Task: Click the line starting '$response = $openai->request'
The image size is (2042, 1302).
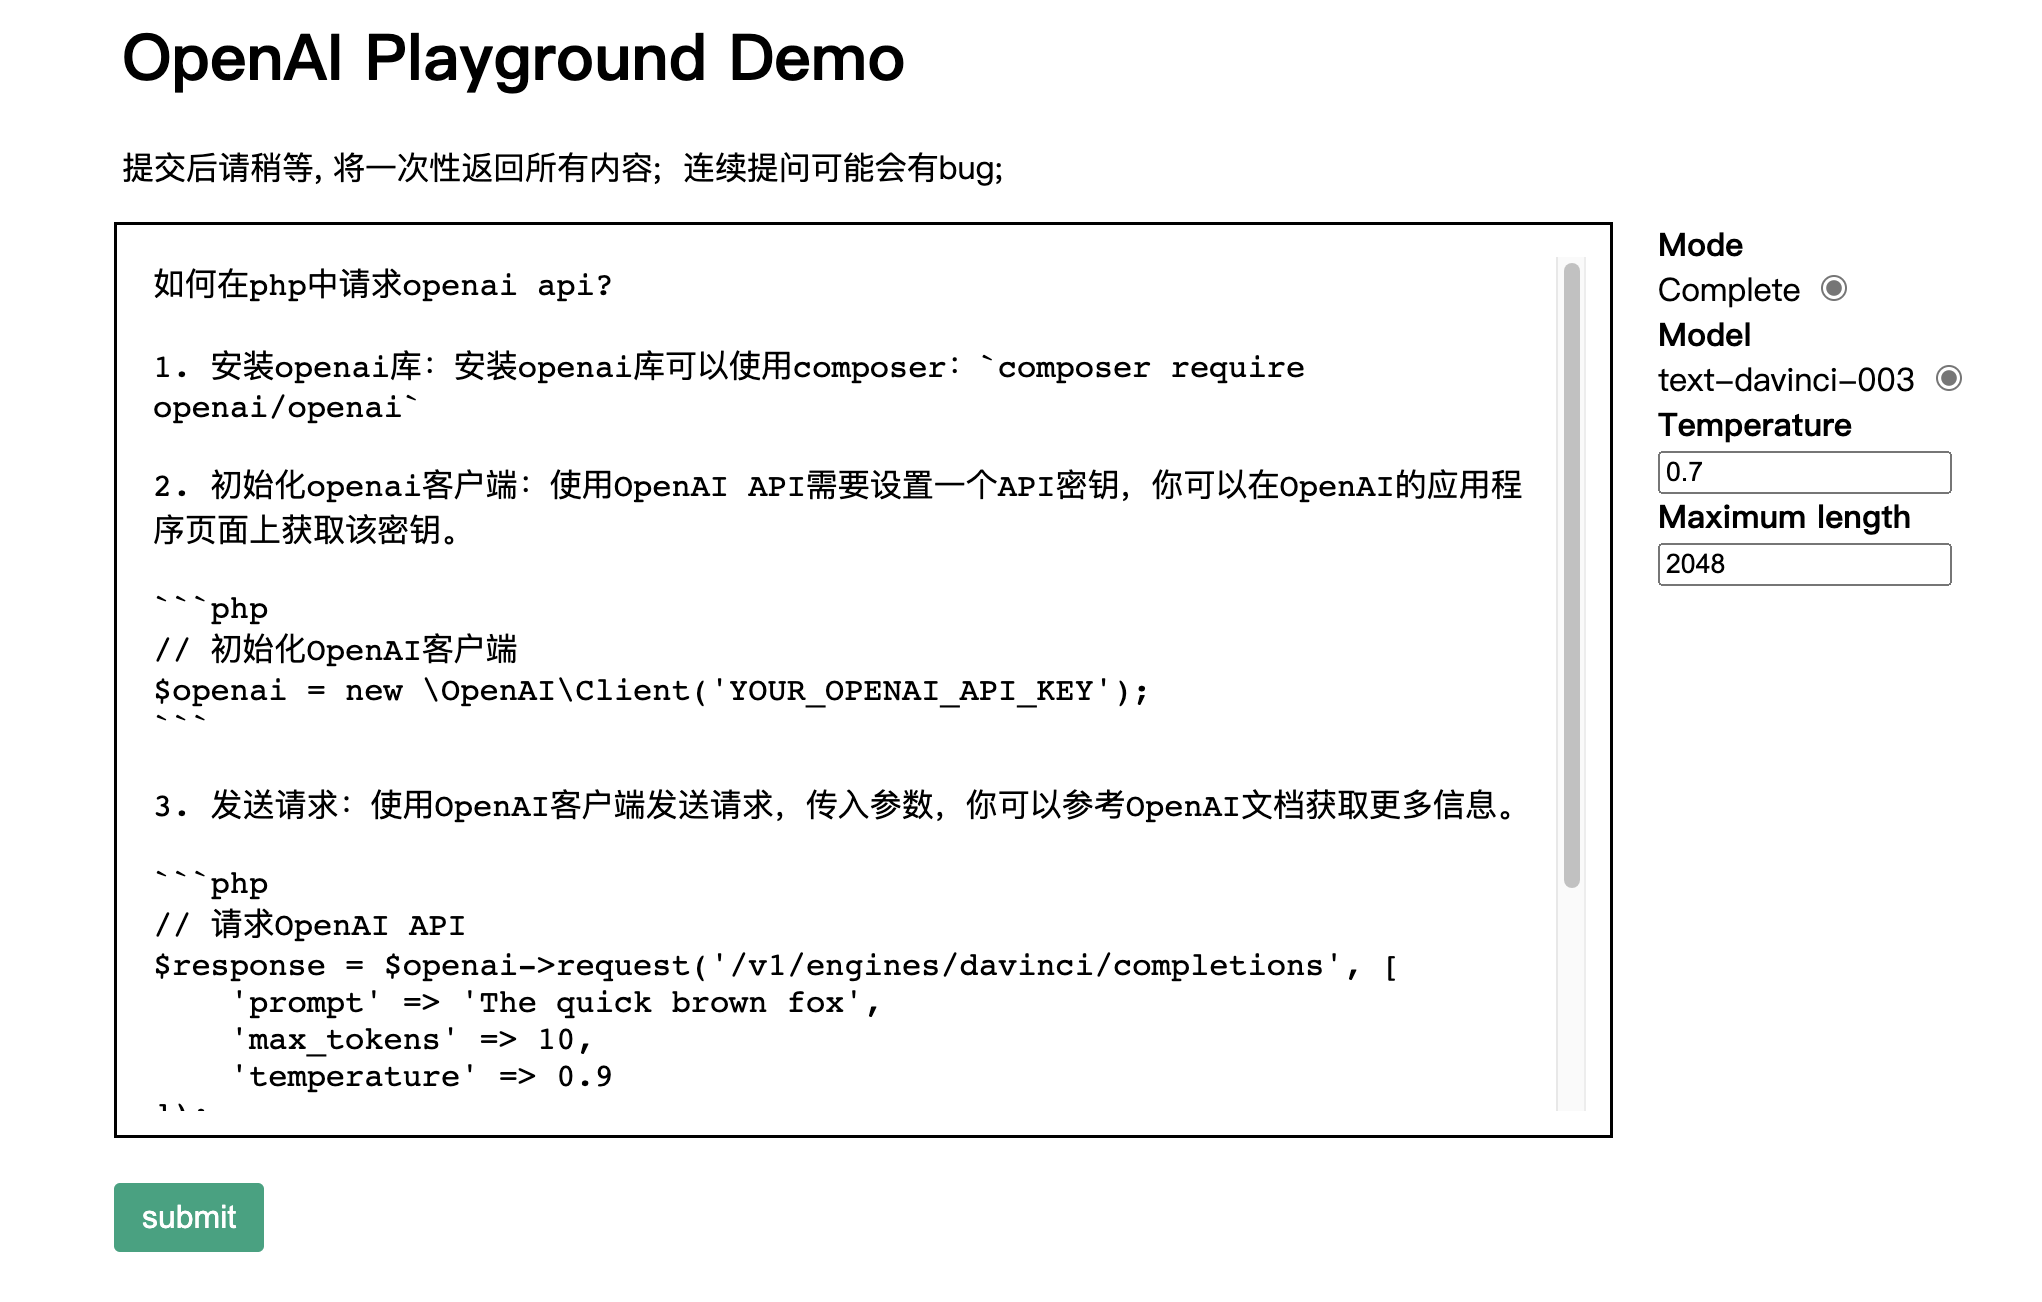Action: click(x=776, y=966)
